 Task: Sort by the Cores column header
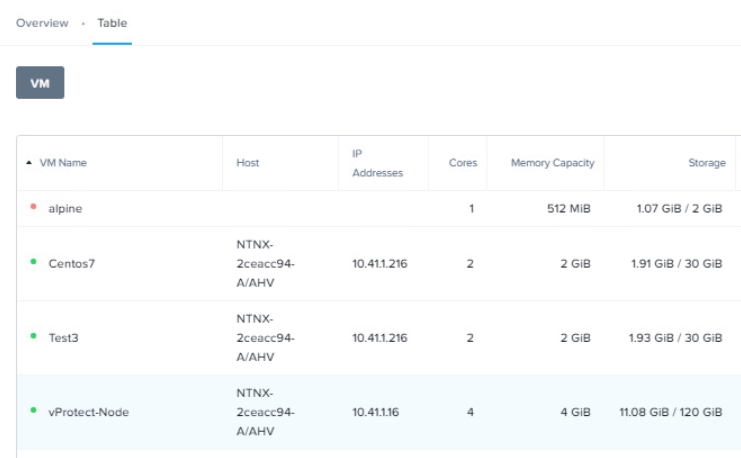tap(463, 163)
